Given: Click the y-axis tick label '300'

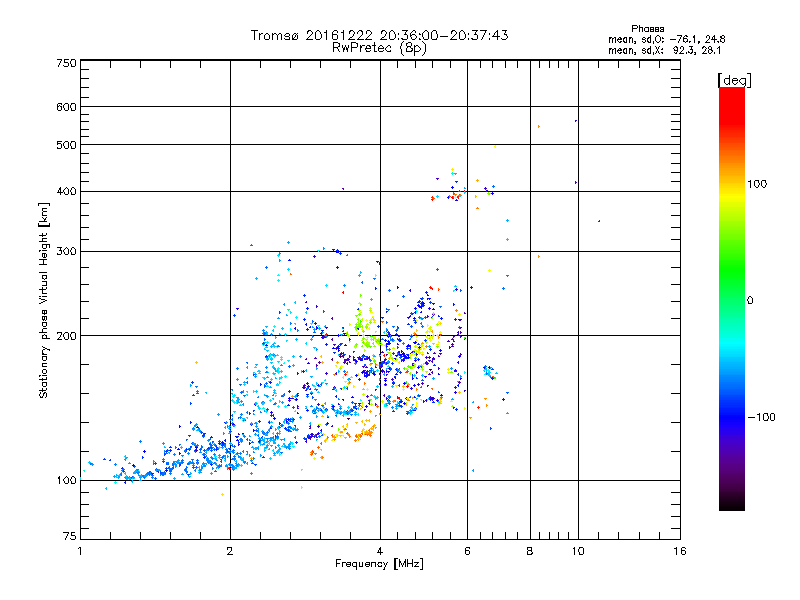Looking at the screenshot, I should tap(67, 252).
